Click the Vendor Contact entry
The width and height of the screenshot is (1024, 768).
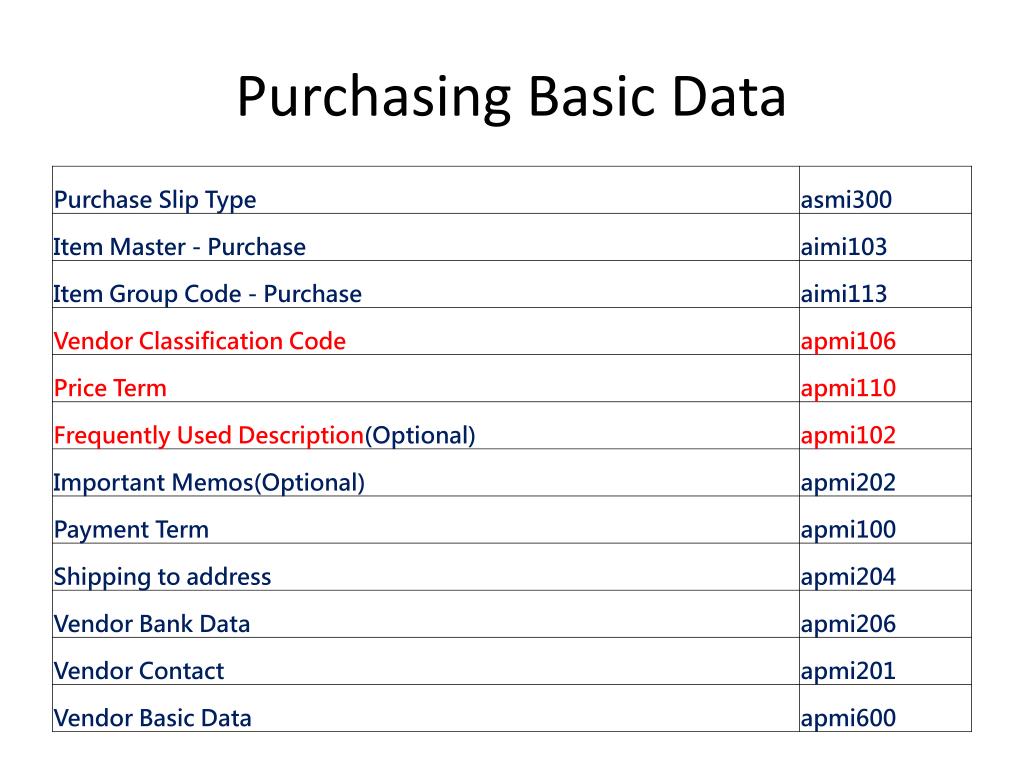click(139, 671)
